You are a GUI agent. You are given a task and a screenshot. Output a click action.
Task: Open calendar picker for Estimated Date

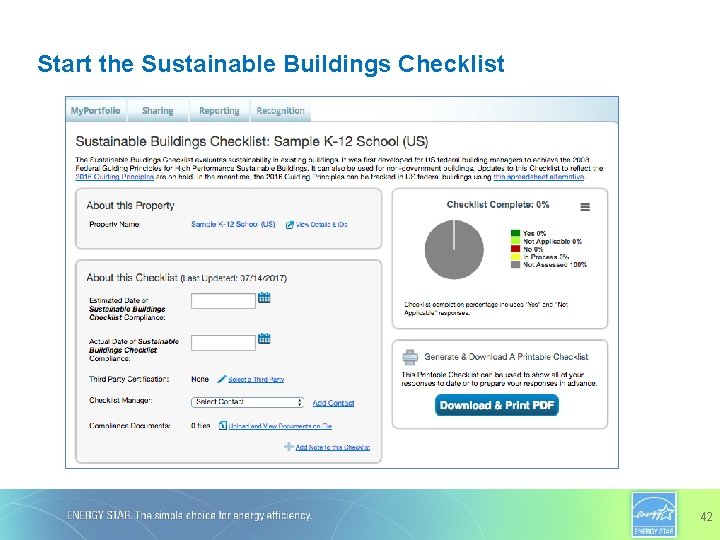(x=264, y=298)
